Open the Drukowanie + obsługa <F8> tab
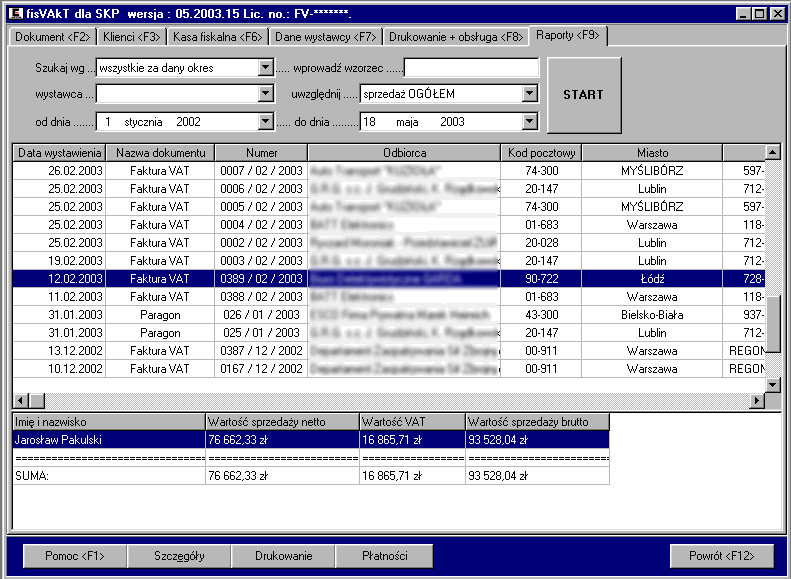The height and width of the screenshot is (579, 791). coord(455,36)
